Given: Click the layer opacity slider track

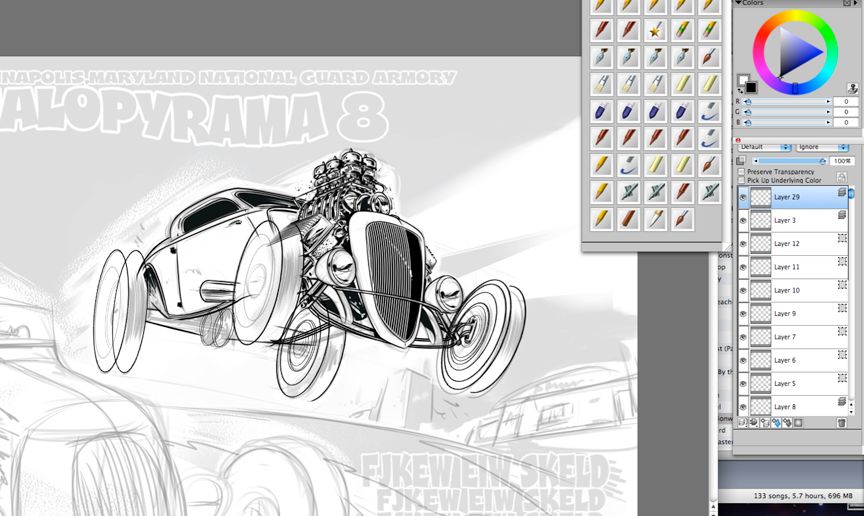Looking at the screenshot, I should 791,161.
